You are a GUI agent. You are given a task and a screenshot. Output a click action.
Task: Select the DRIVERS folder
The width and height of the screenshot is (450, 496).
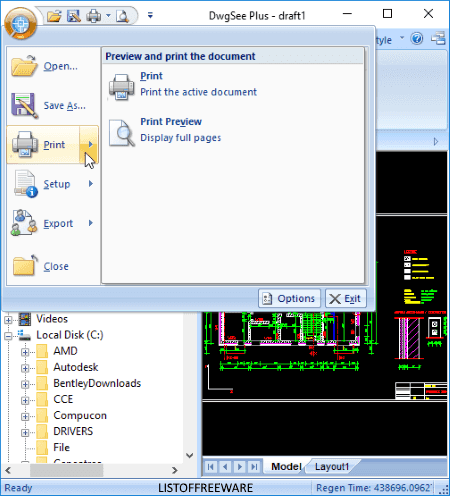click(x=73, y=431)
